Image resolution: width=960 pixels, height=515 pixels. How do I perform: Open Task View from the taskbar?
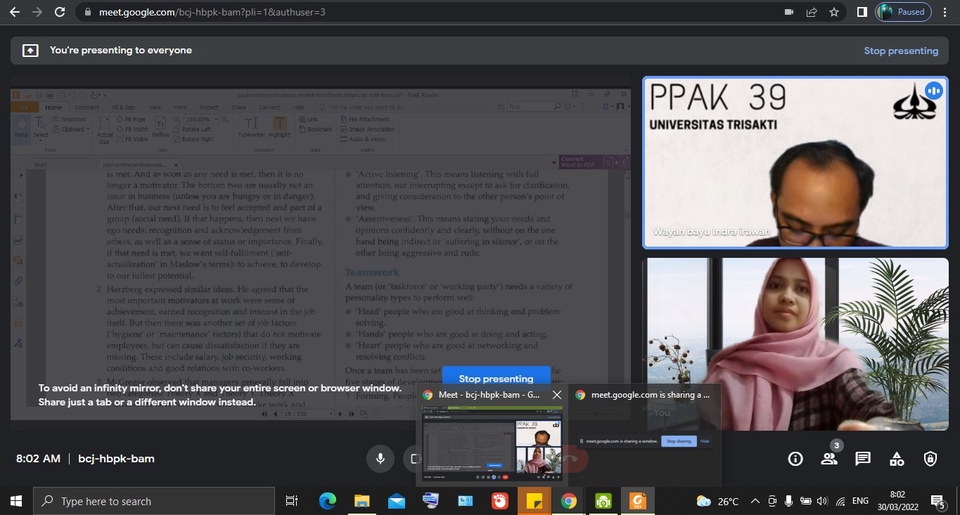pos(291,501)
